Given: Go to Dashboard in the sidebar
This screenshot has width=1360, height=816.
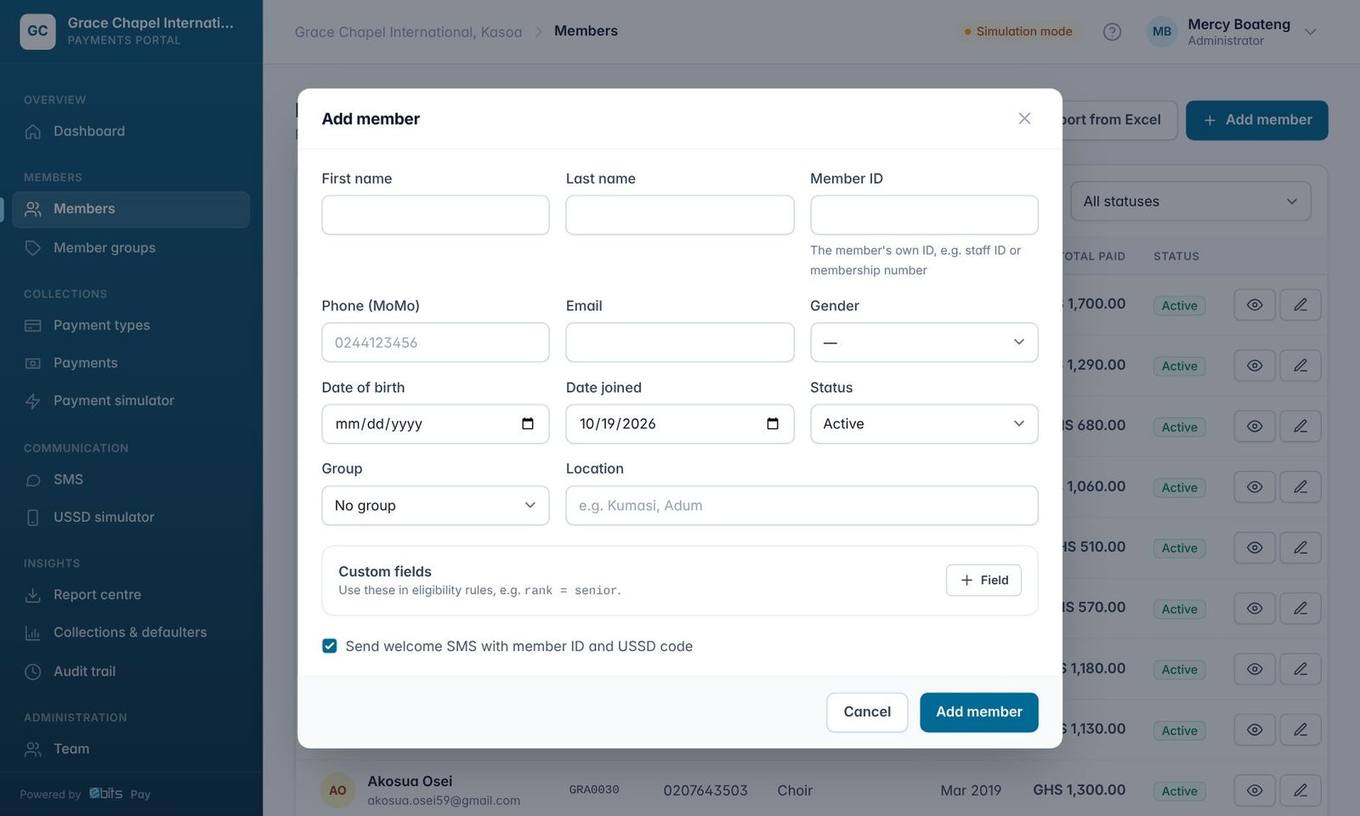Looking at the screenshot, I should click(x=131, y=131).
